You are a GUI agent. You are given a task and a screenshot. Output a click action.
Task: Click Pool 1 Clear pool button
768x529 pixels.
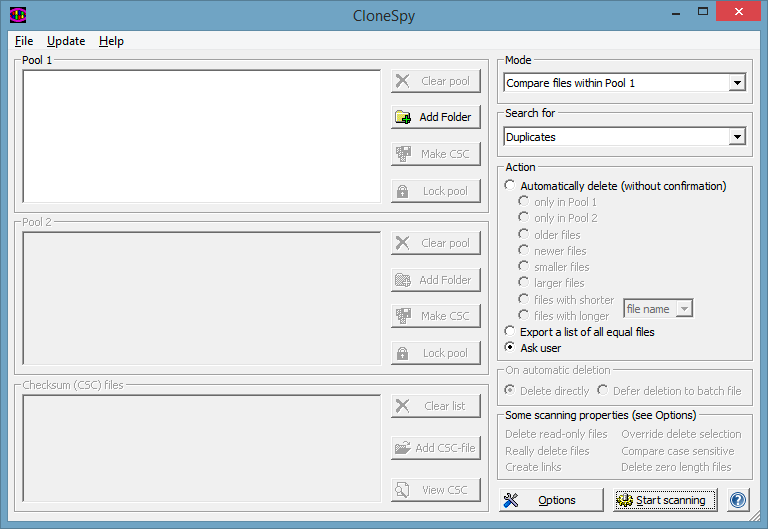[435, 81]
